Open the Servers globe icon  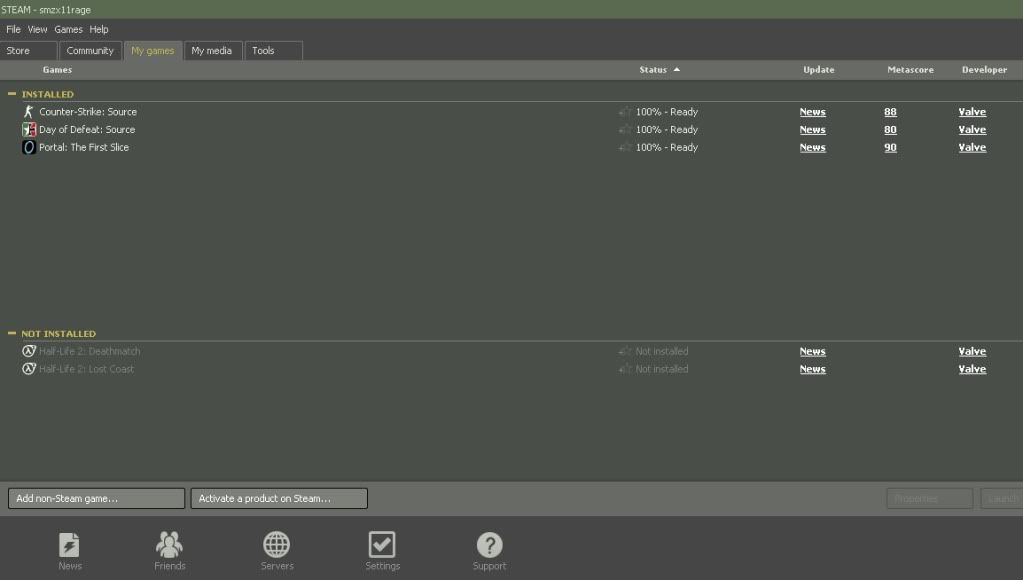coord(277,545)
